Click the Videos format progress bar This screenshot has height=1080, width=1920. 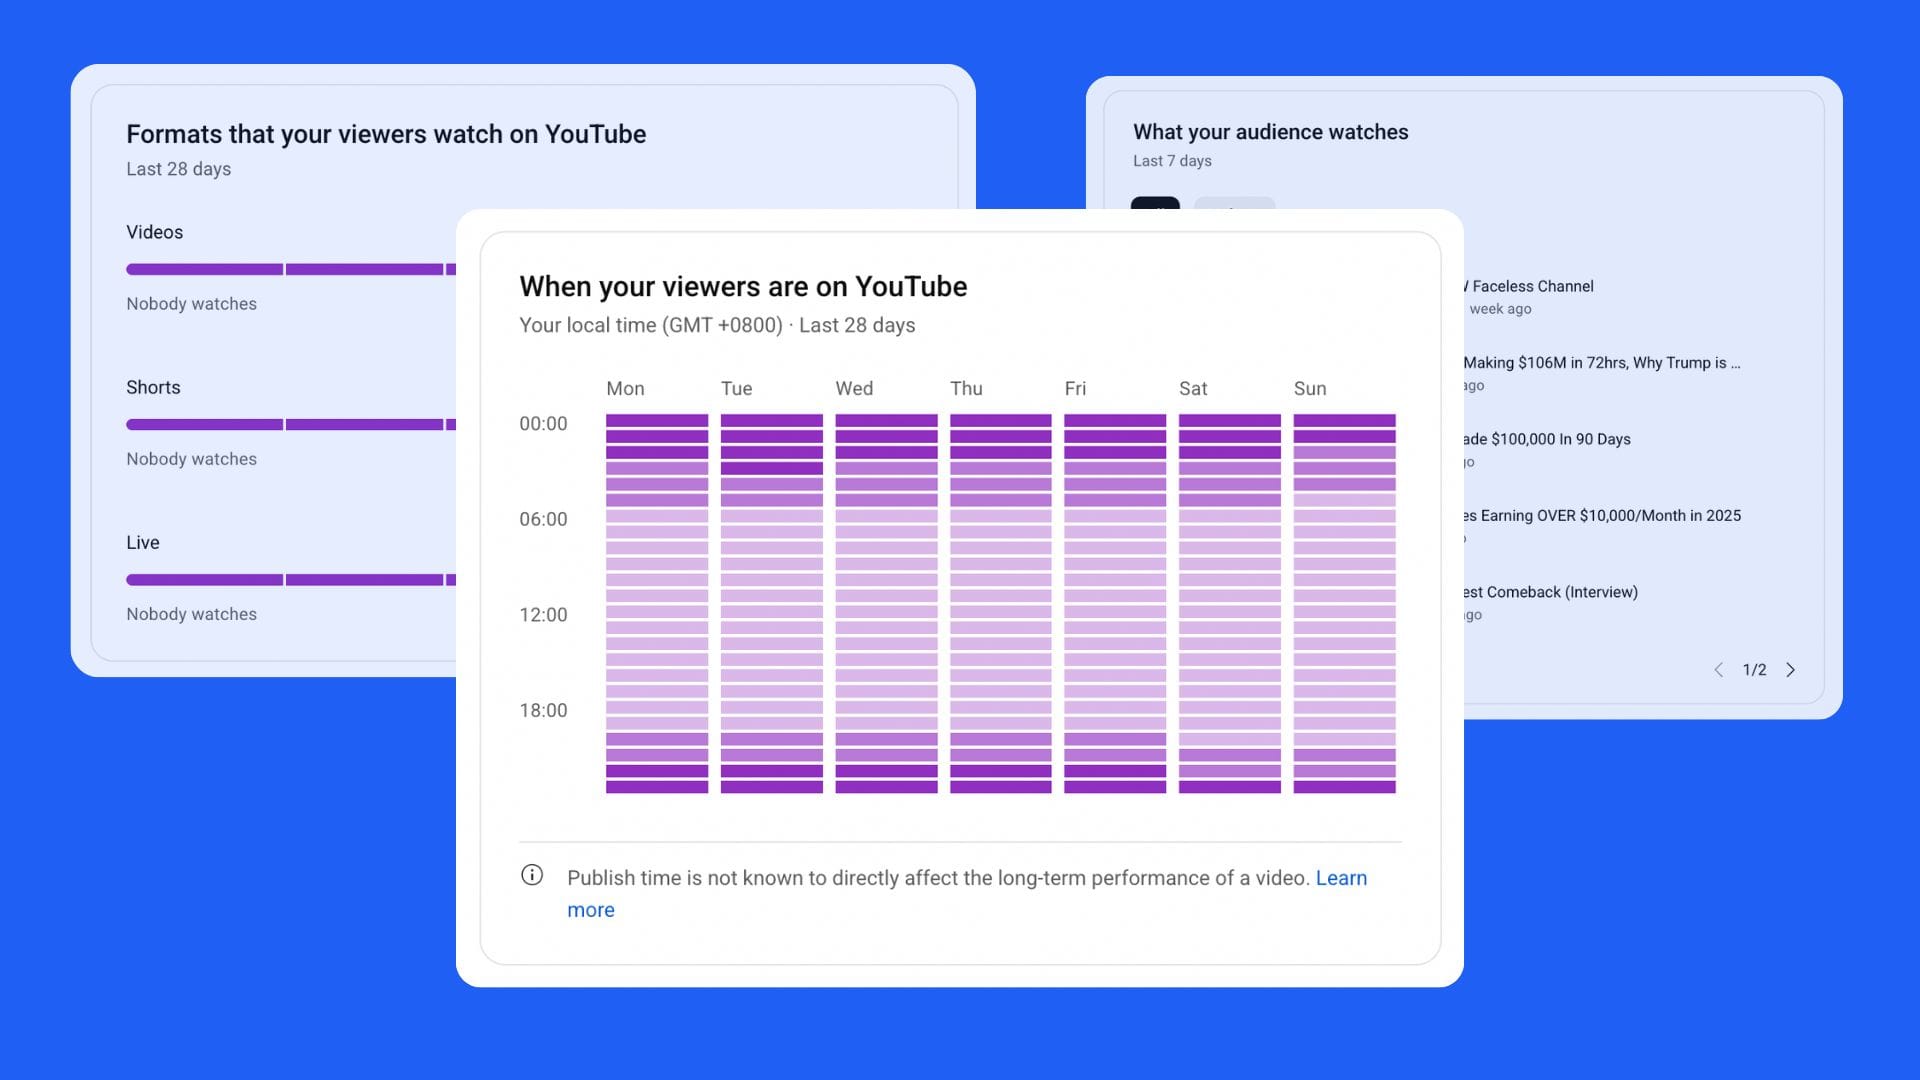coord(290,269)
